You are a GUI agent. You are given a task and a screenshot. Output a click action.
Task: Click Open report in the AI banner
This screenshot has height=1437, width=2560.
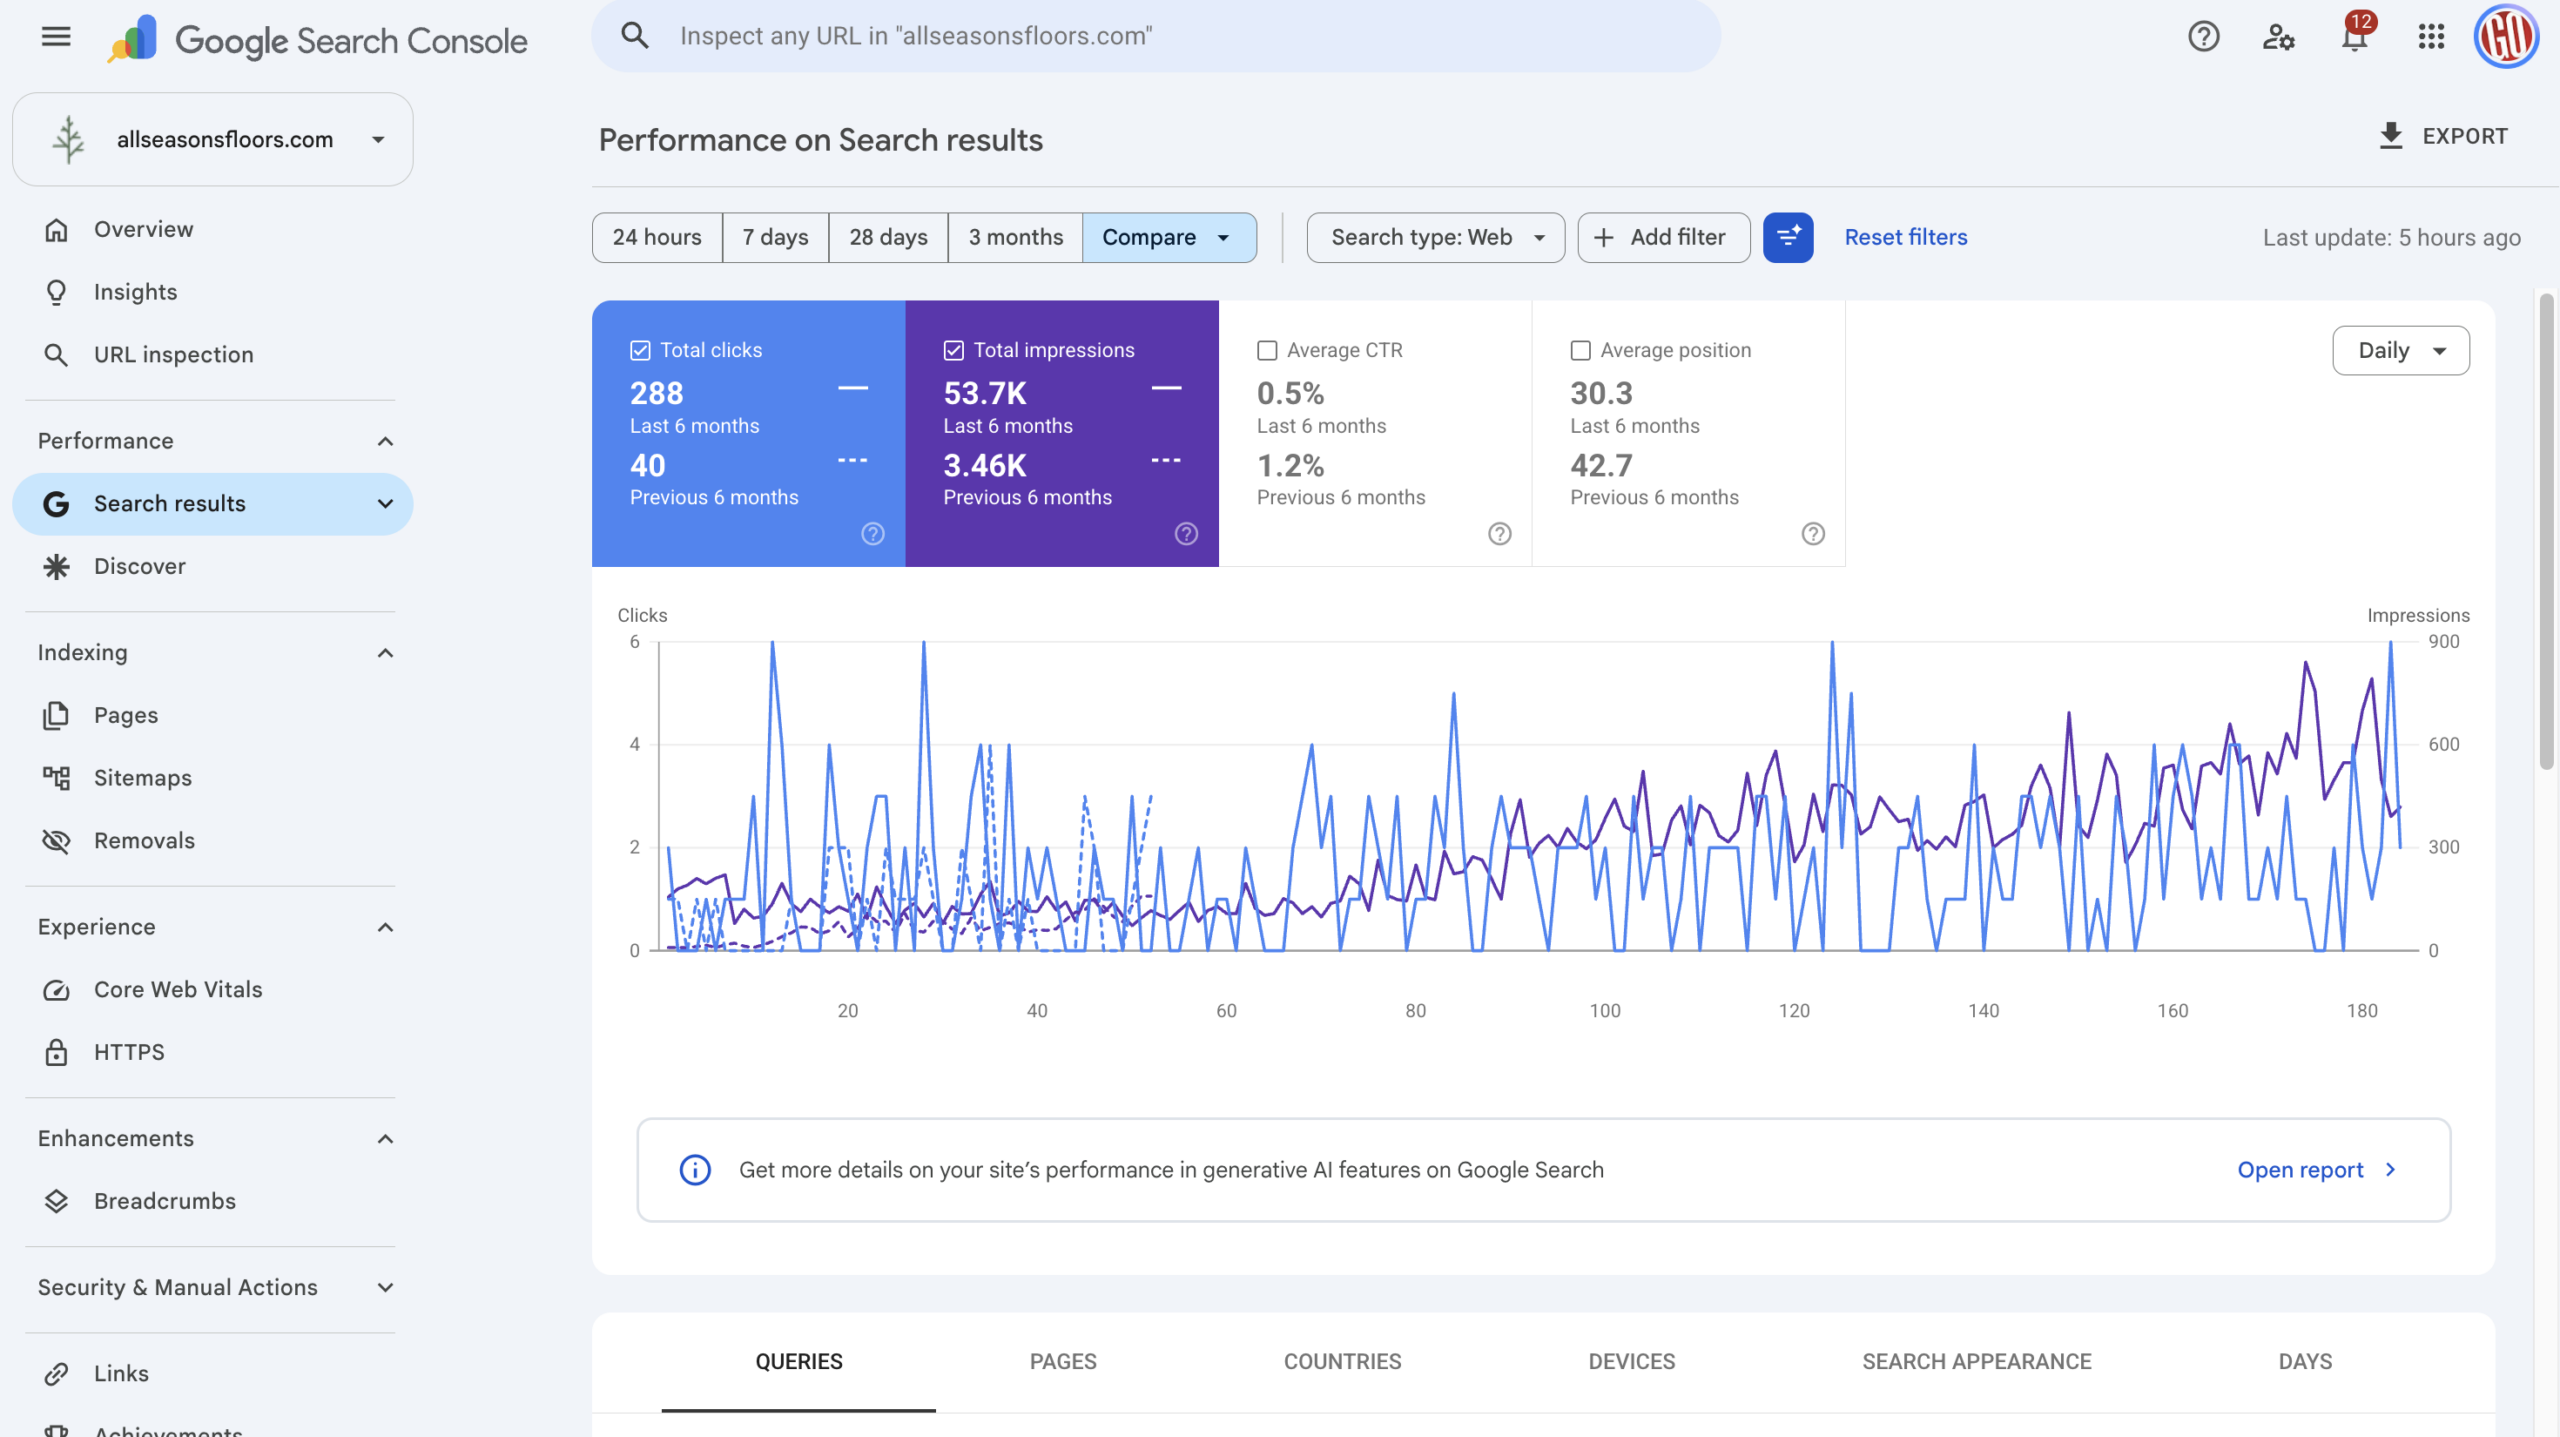2316,1169
